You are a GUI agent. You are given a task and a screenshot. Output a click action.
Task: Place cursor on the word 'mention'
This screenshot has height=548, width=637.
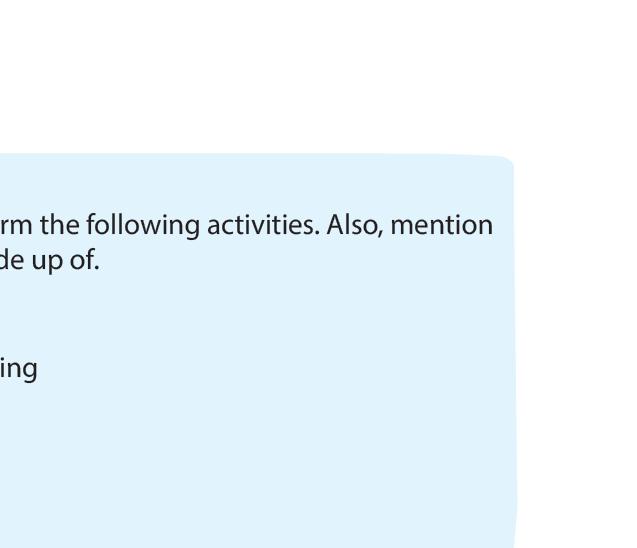point(441,225)
